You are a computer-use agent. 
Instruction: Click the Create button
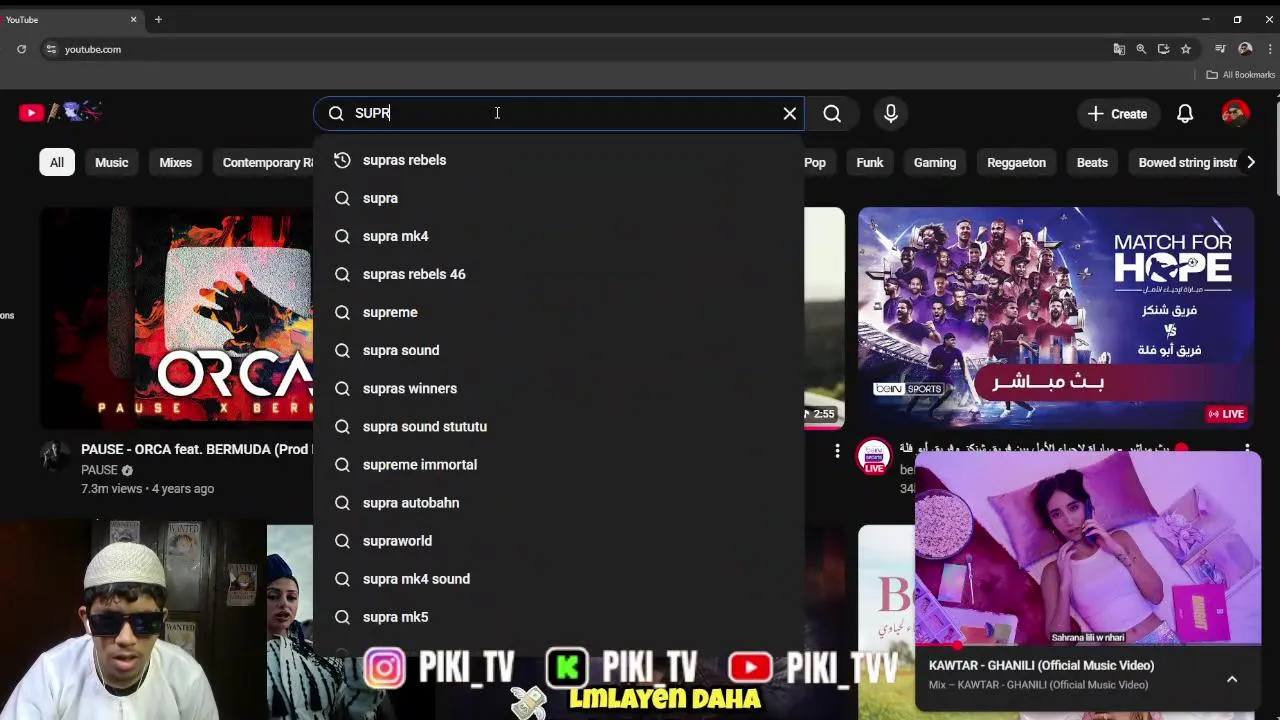coord(1118,114)
